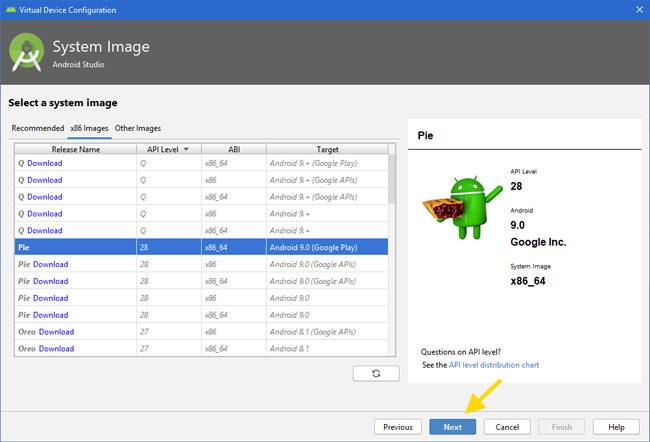The height and width of the screenshot is (442, 650).
Task: Click the 'Google Inc.' vendor text
Action: tap(538, 242)
